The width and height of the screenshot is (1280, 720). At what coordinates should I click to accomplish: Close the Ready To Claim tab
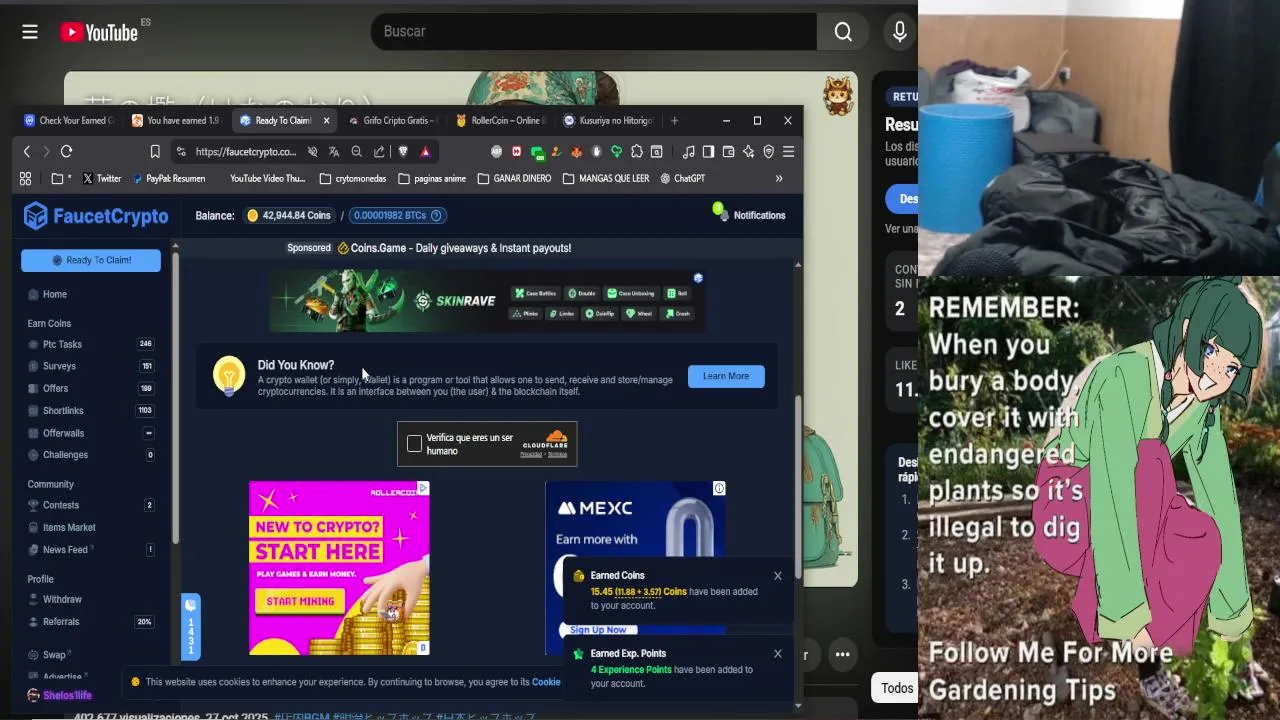[326, 121]
